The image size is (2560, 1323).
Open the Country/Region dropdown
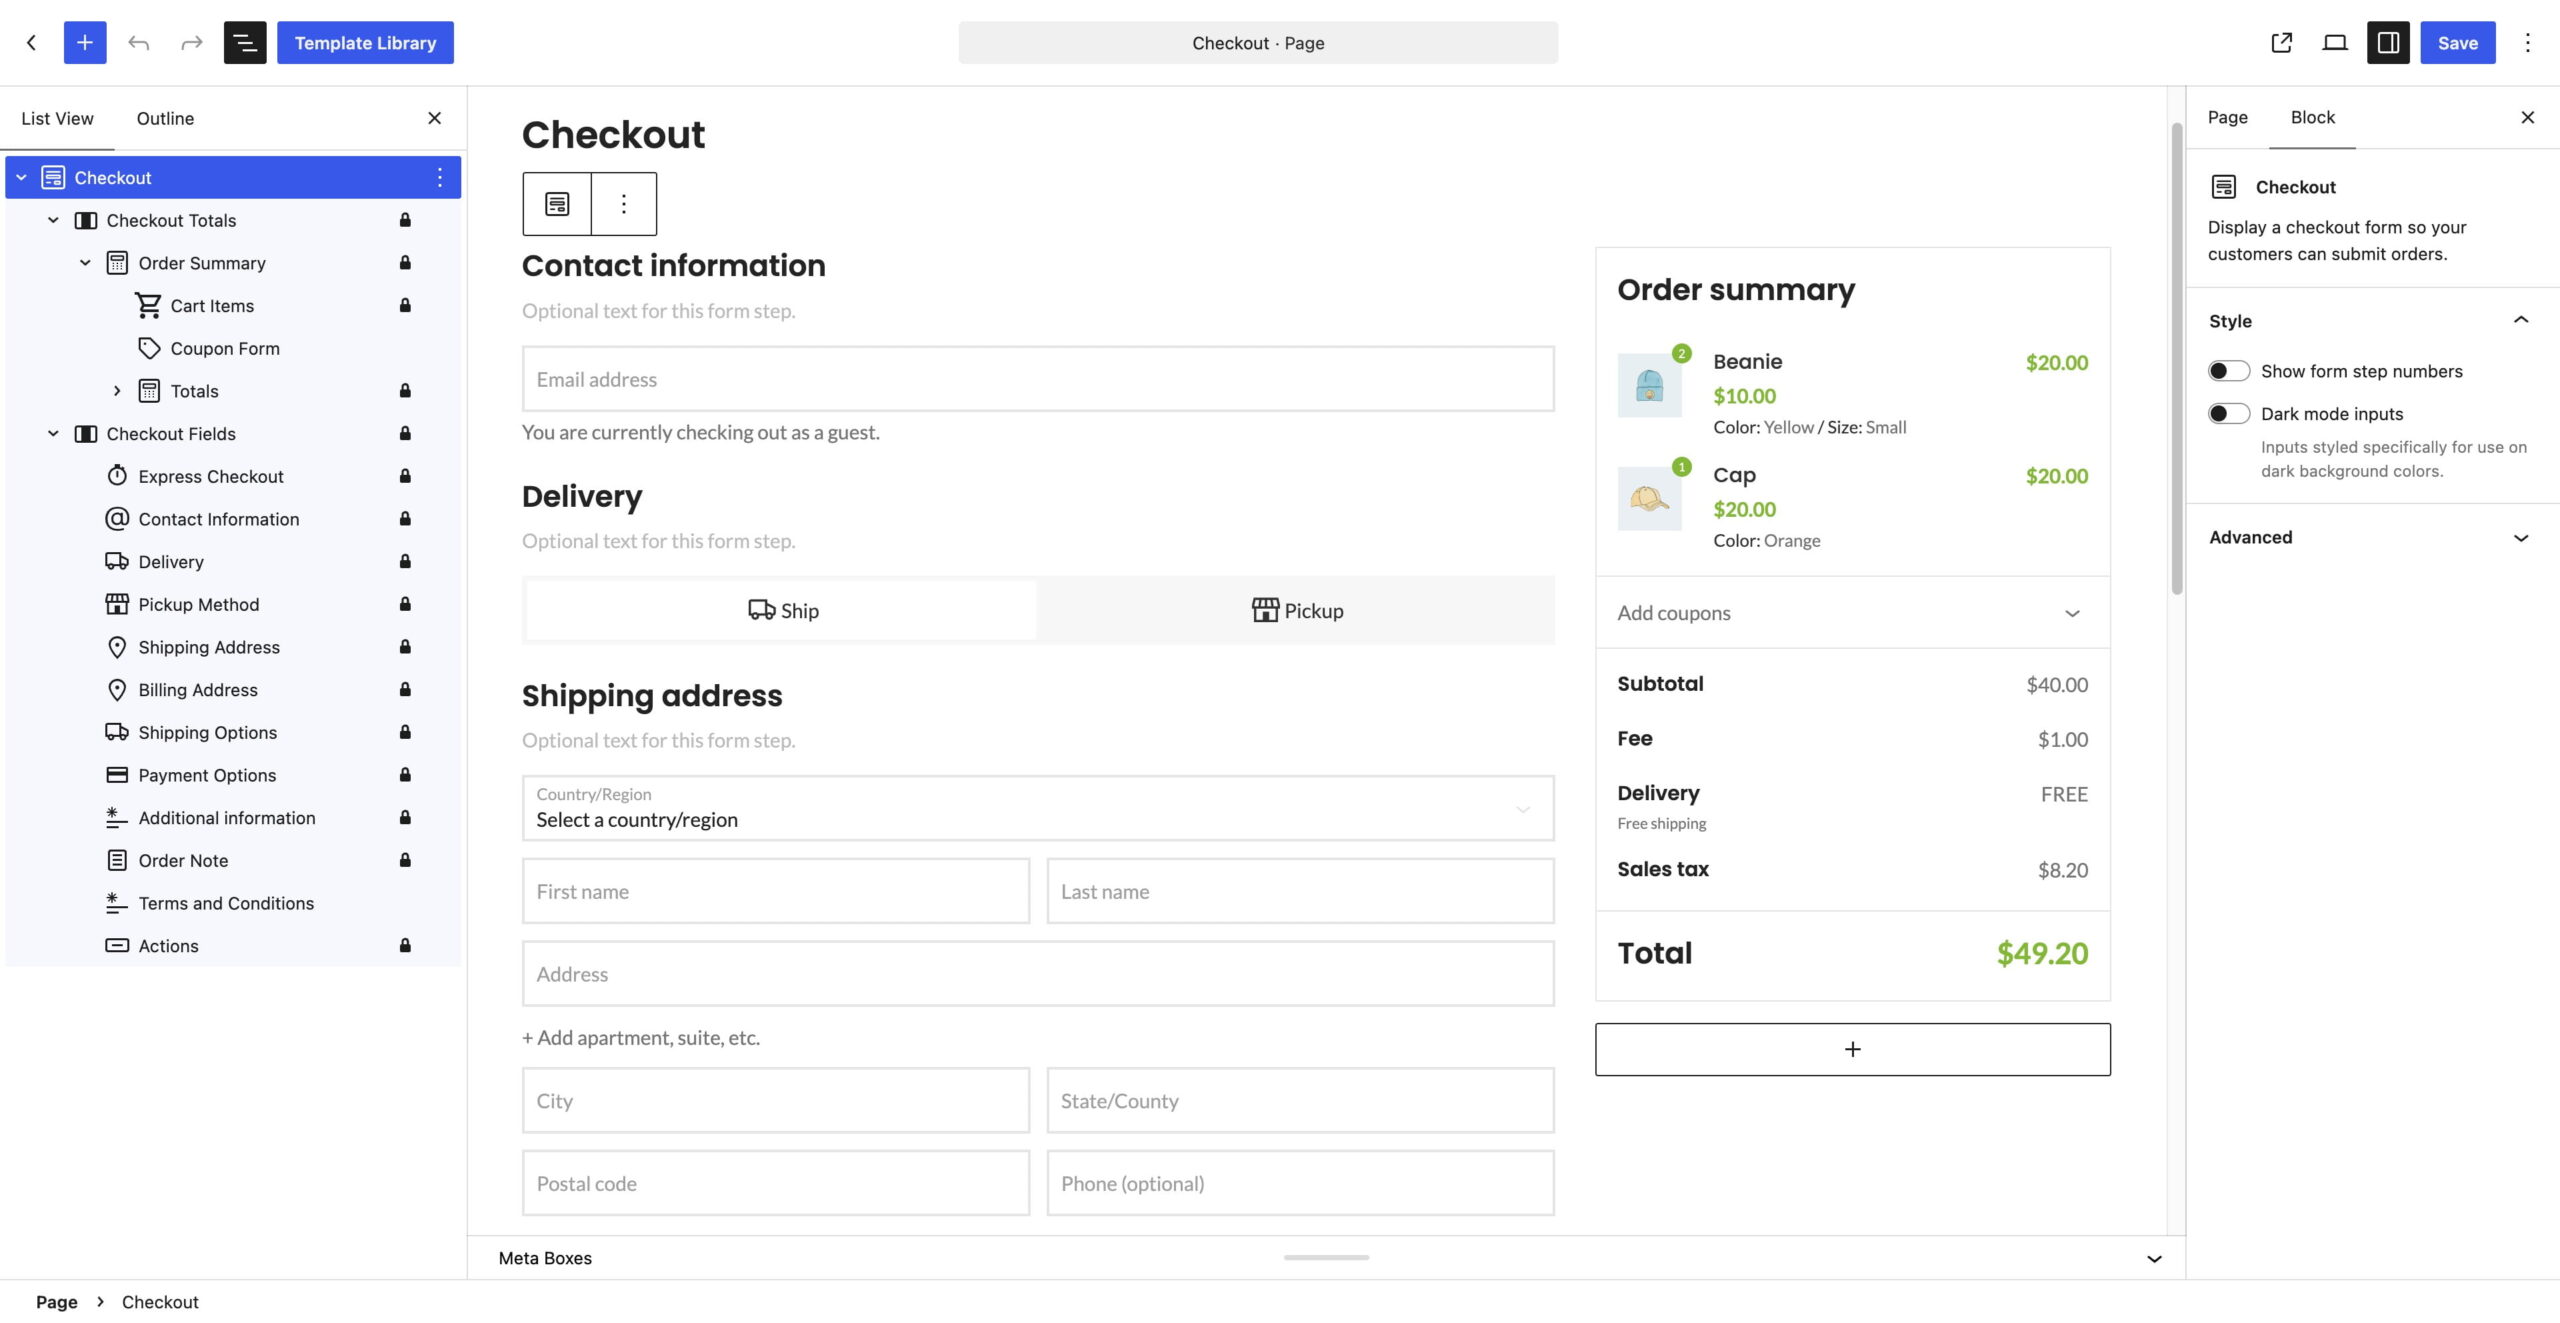tap(1038, 808)
